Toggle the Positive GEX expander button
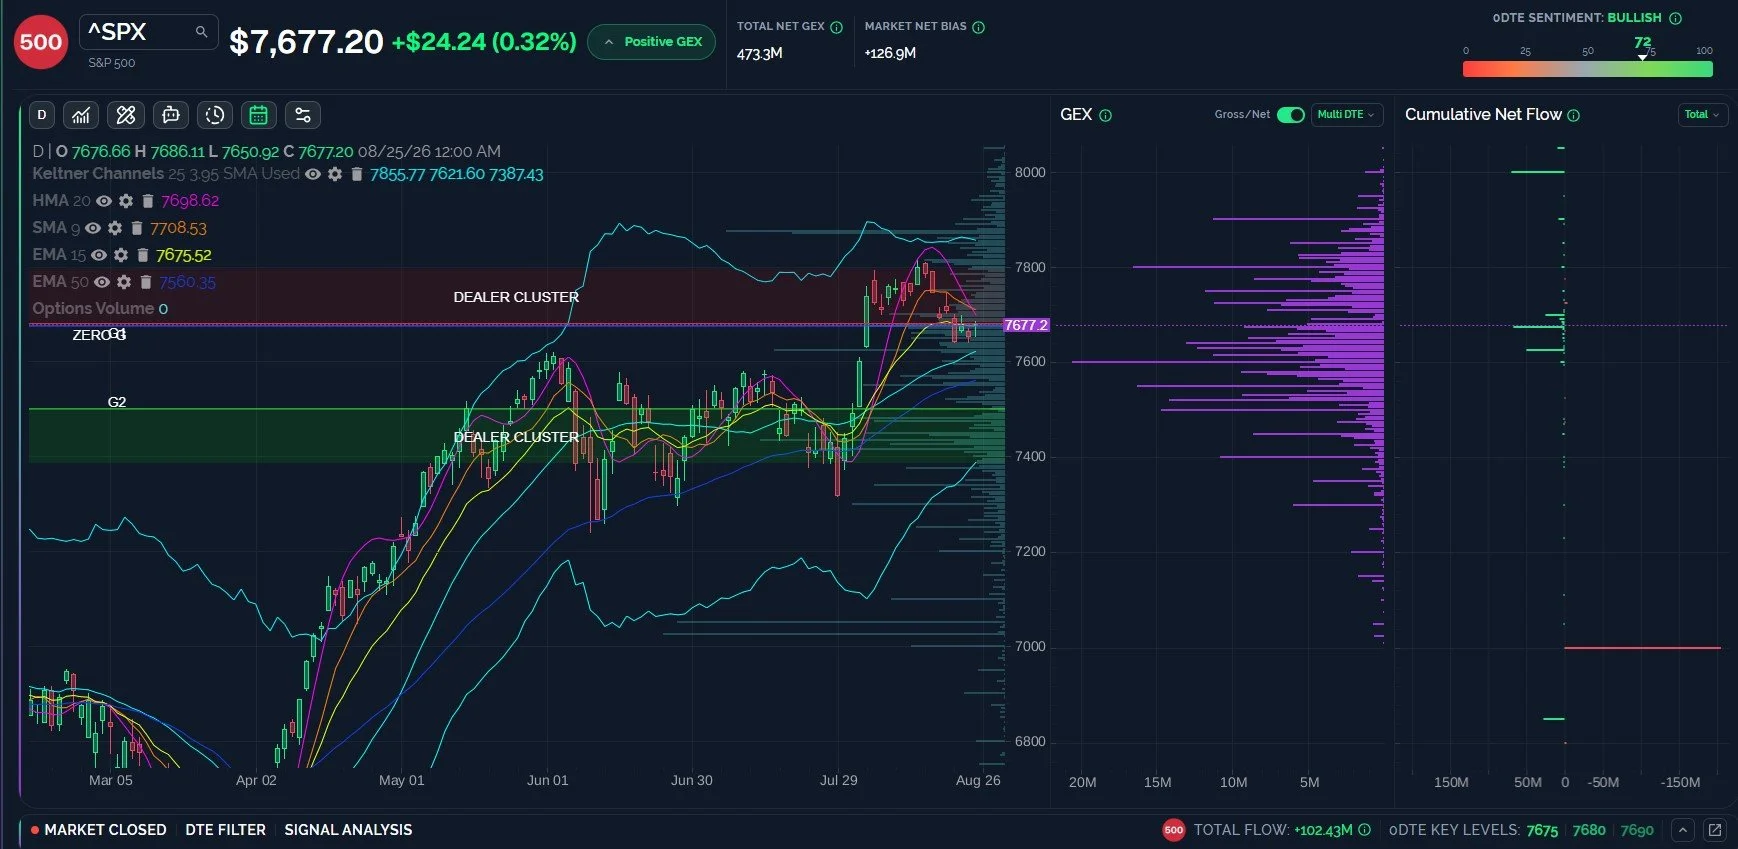Screen dimensions: 1738x849 (652, 42)
